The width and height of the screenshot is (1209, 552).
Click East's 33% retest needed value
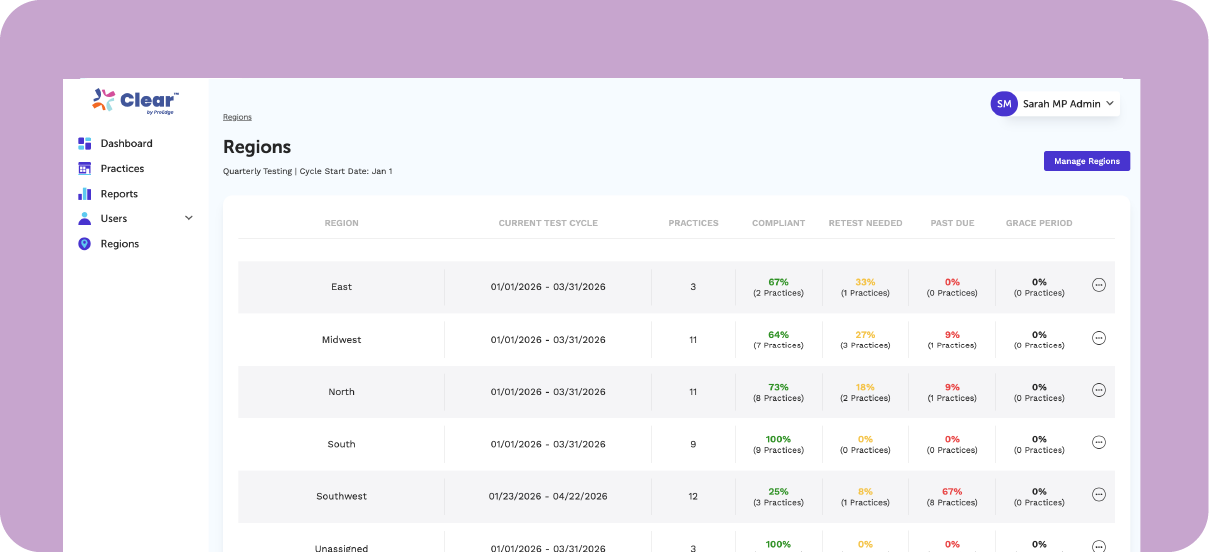pos(865,282)
